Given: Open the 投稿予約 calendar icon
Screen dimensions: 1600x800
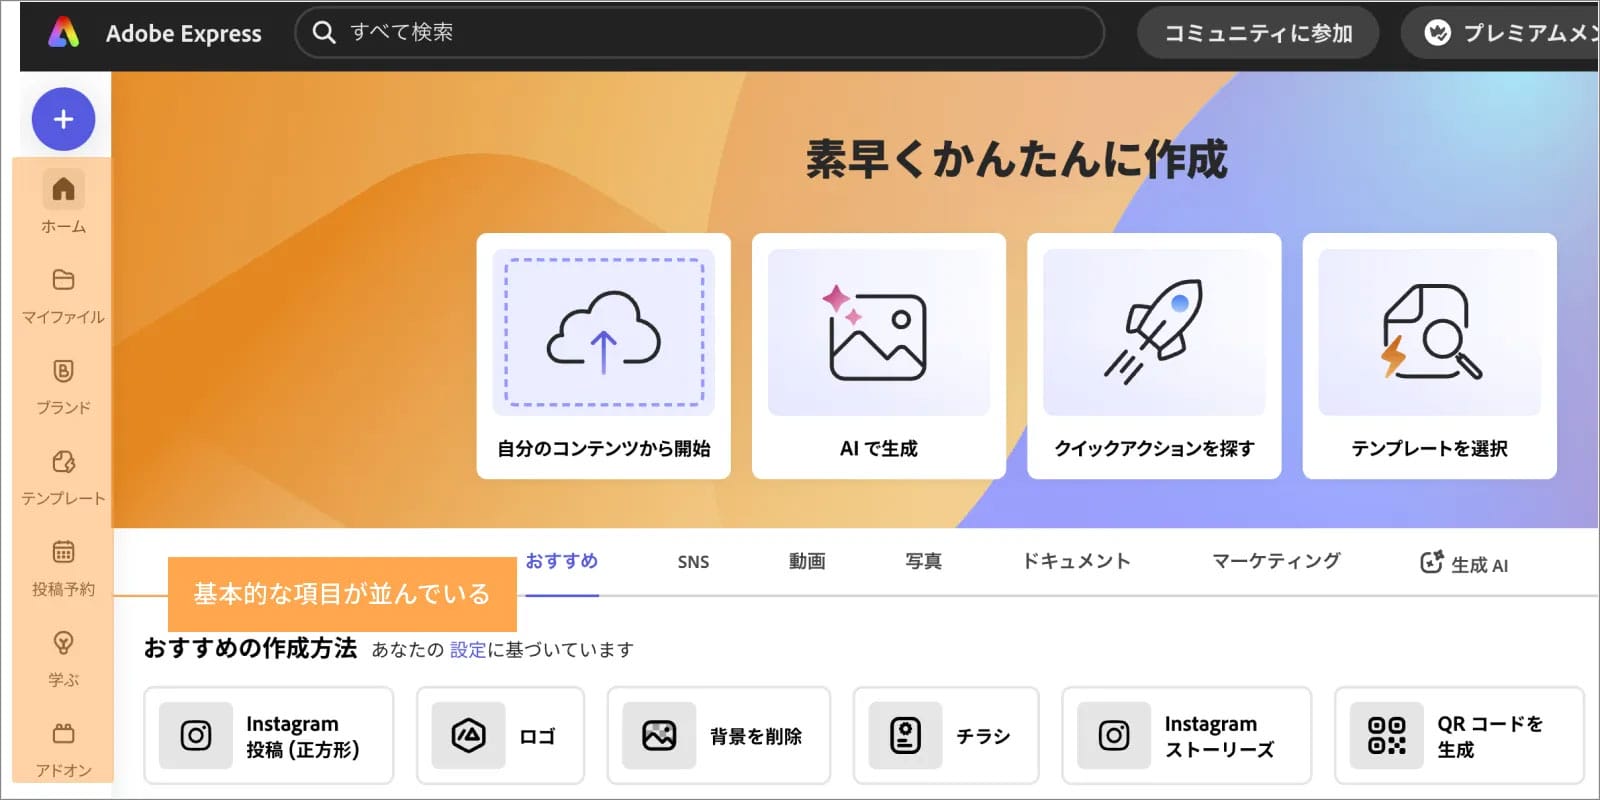Looking at the screenshot, I should [x=63, y=552].
